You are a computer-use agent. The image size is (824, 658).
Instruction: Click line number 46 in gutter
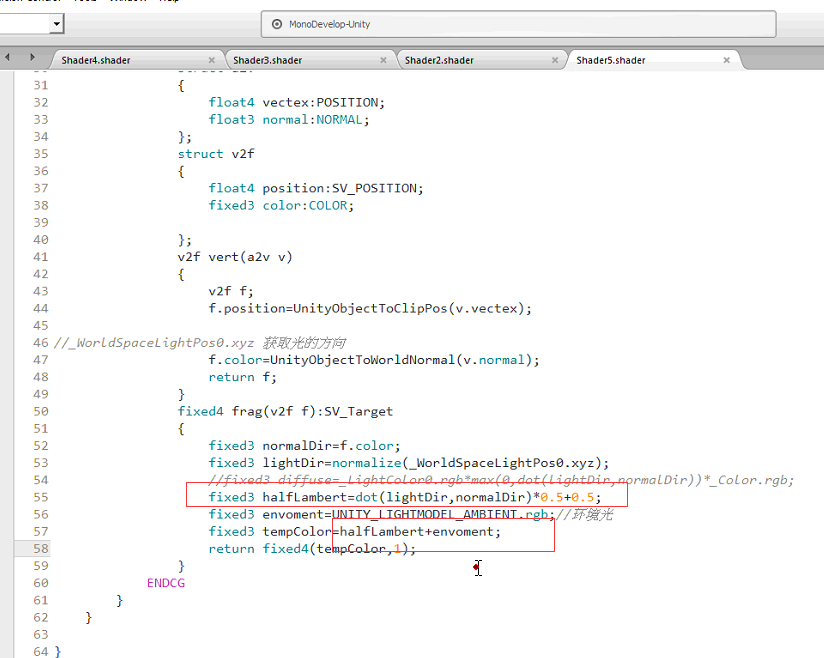[x=40, y=343]
